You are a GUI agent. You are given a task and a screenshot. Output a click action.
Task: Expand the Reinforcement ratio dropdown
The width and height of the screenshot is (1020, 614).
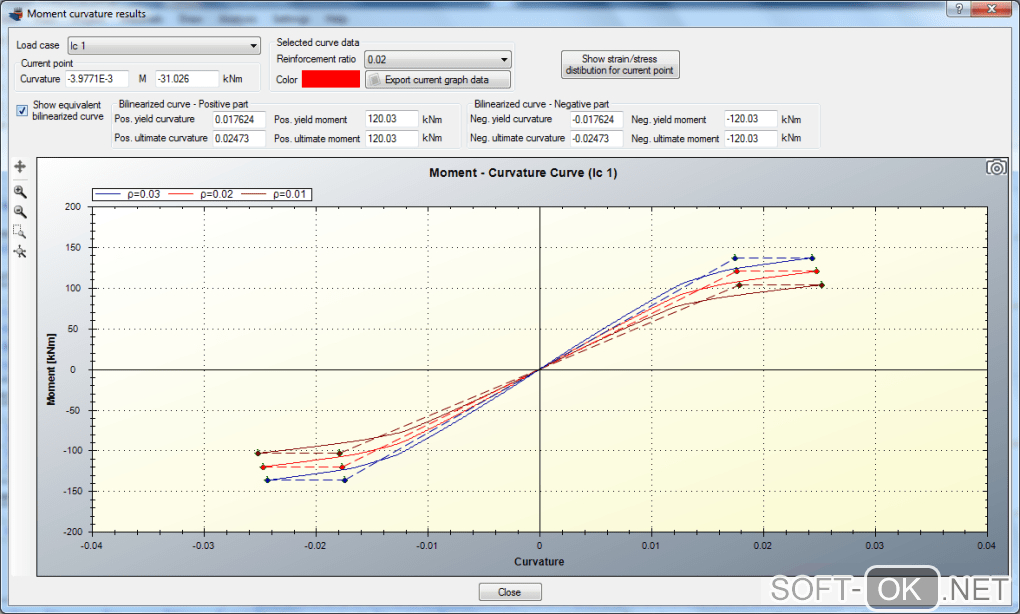coord(437,60)
